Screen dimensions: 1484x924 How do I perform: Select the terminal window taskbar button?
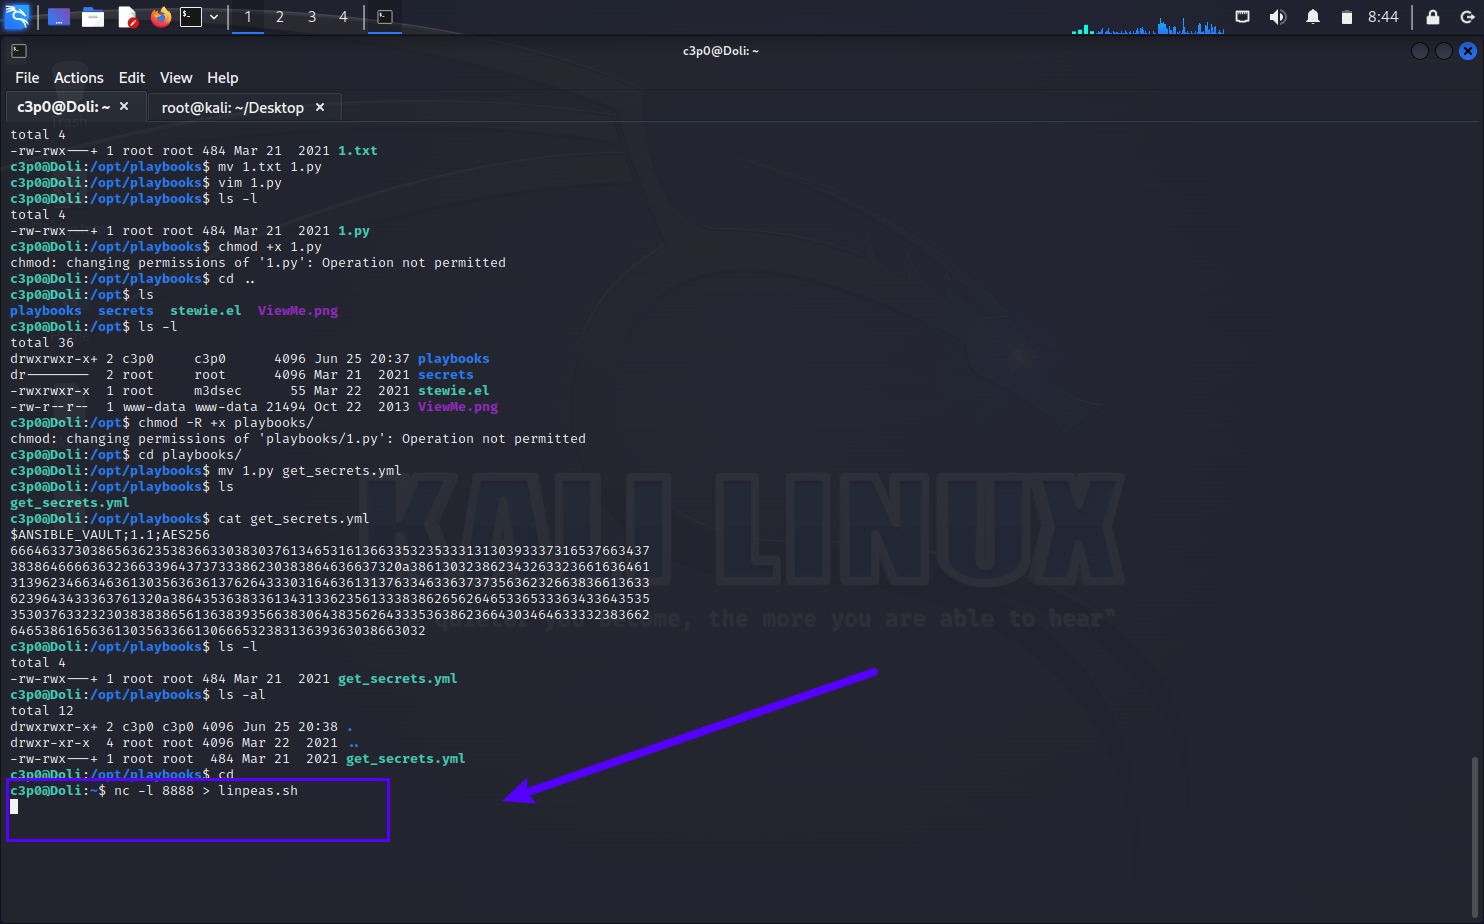click(x=385, y=17)
